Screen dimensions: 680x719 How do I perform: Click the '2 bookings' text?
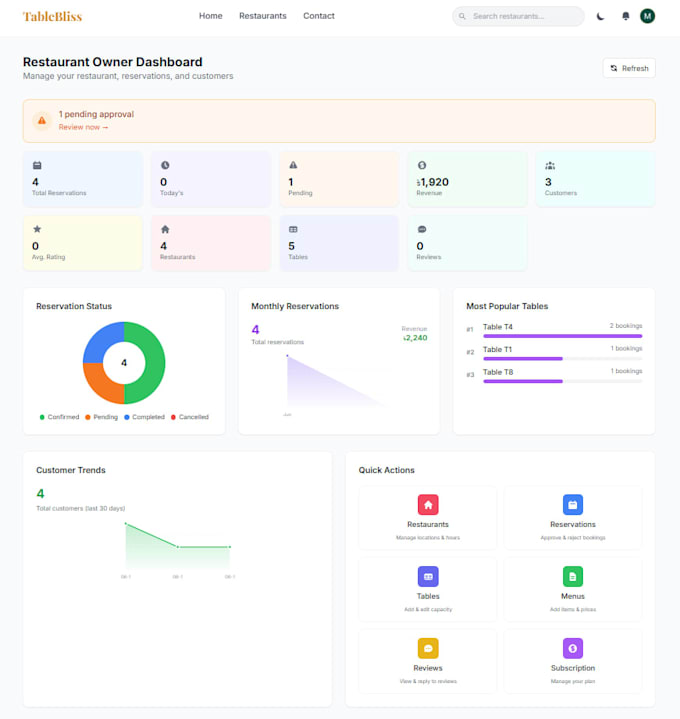(626, 326)
